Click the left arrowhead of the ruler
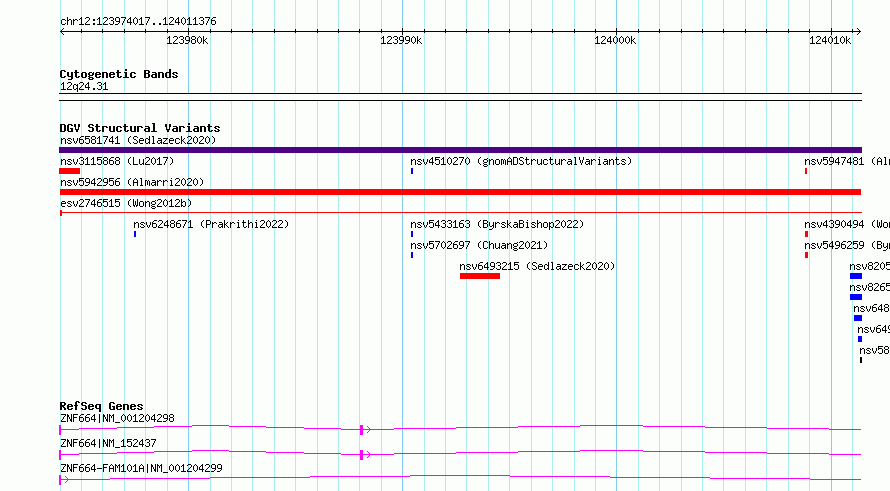 click(x=62, y=31)
